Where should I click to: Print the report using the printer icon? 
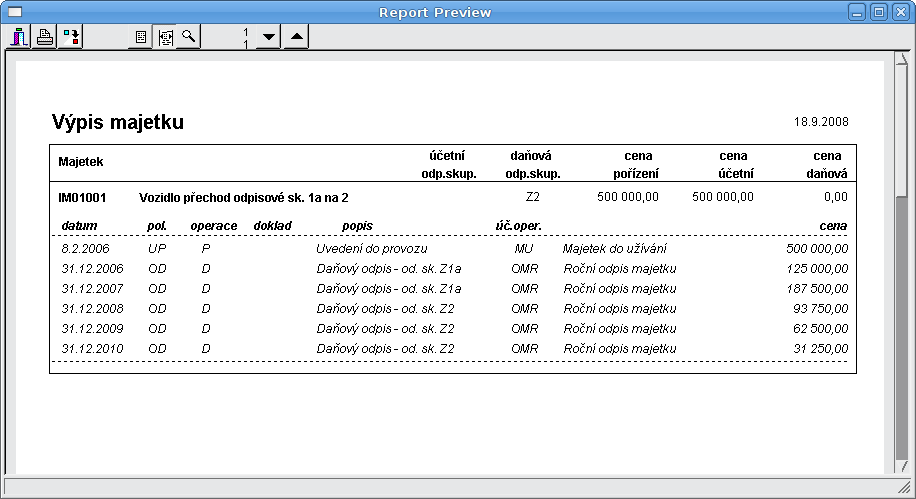click(45, 38)
